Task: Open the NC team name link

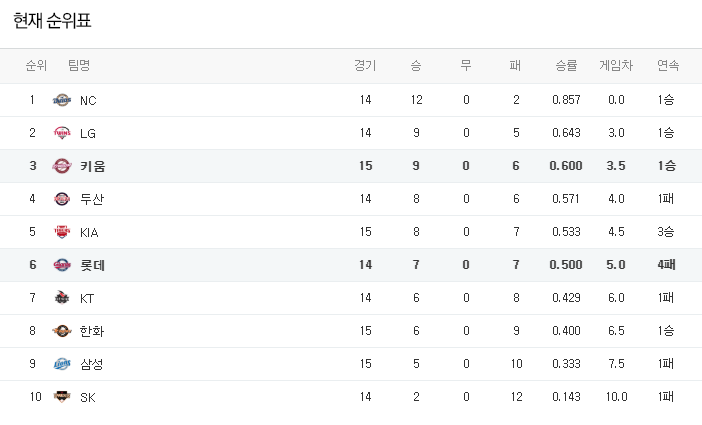Action: [x=88, y=100]
